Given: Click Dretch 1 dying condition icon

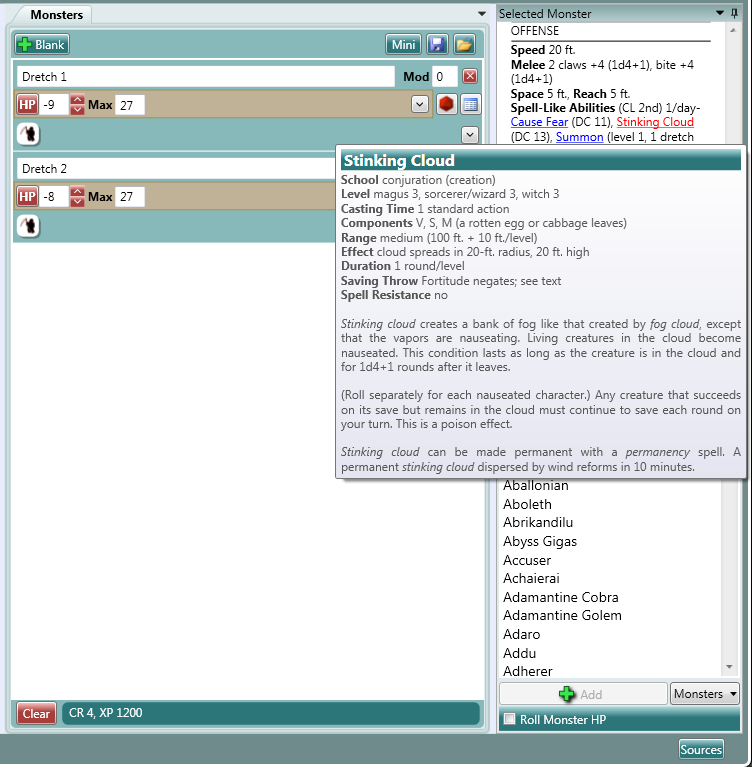Looking at the screenshot, I should point(28,134).
